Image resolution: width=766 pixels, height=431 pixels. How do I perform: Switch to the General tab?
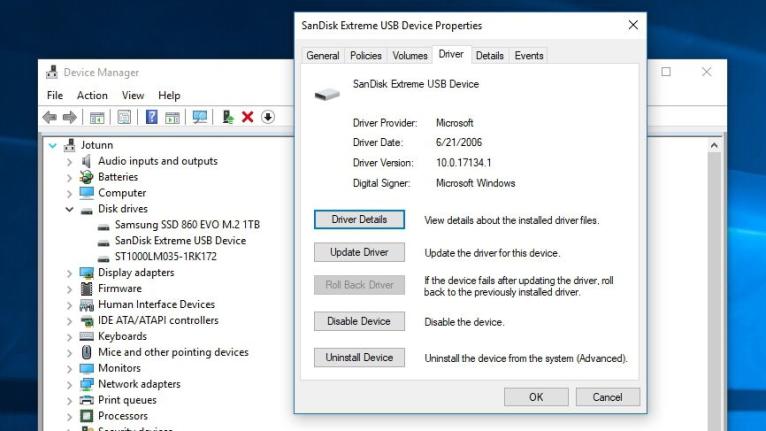323,56
